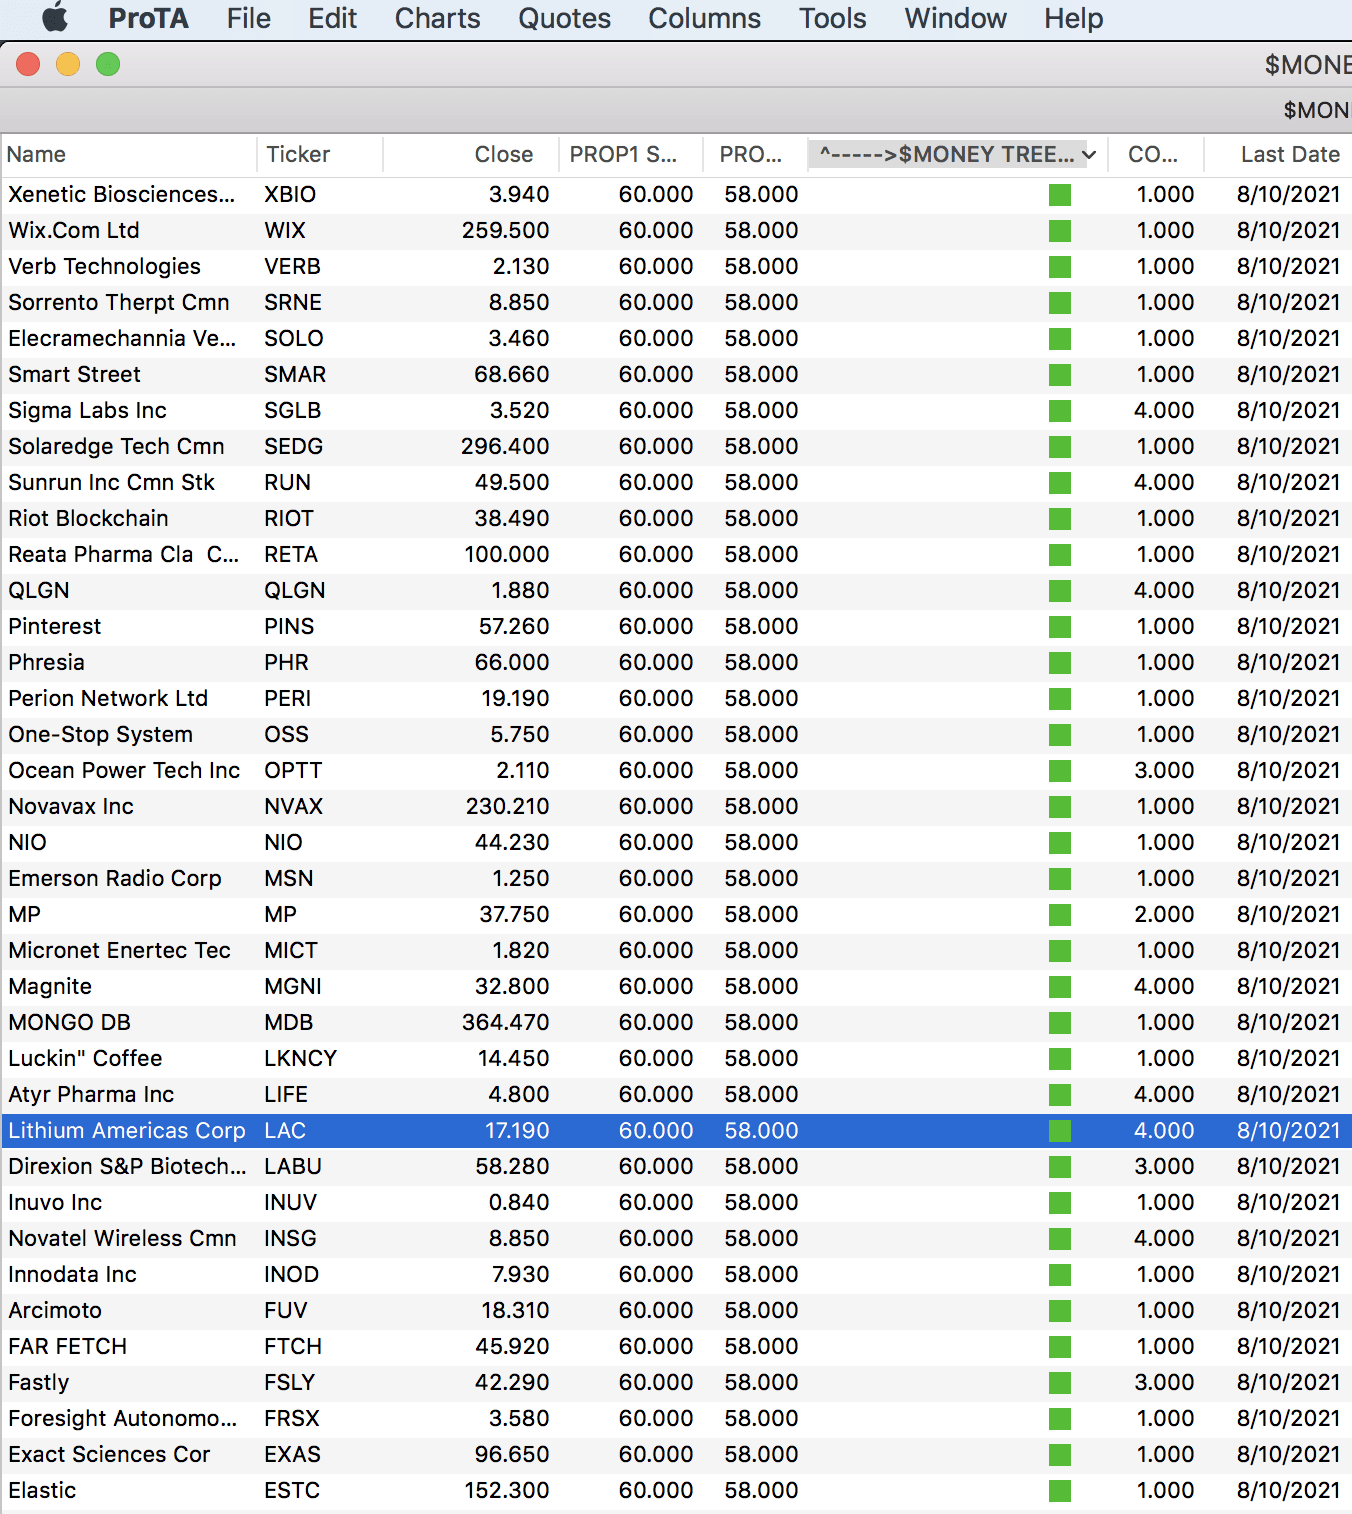Select the Micronet Enertec Tec name cell
Image resolution: width=1352 pixels, height=1514 pixels.
(x=119, y=950)
